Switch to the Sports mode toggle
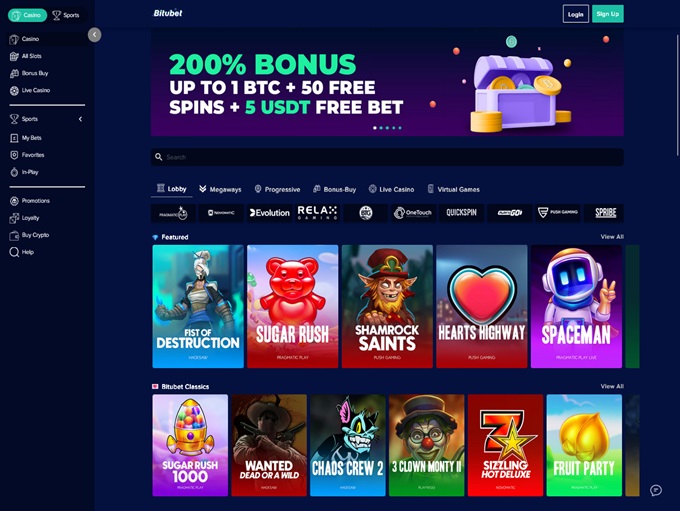The image size is (680, 511). tap(66, 15)
